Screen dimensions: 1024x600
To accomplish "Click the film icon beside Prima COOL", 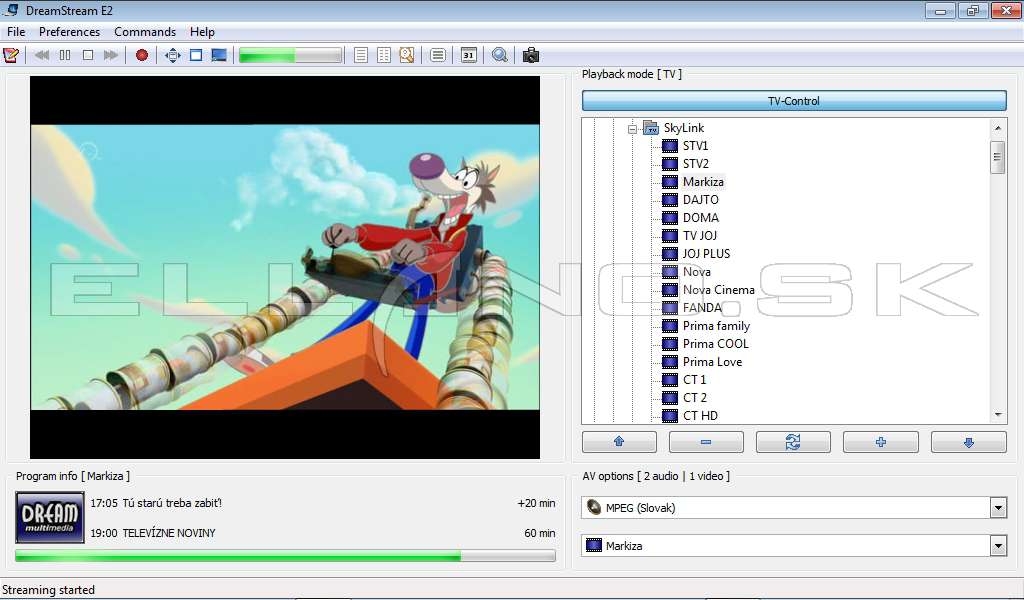I will [x=669, y=343].
